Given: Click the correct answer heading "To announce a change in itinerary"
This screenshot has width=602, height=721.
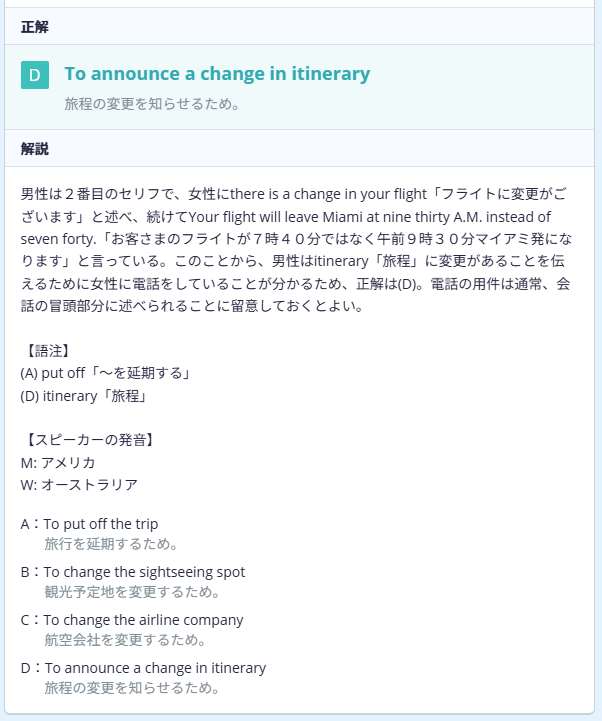Looking at the screenshot, I should (x=217, y=74).
